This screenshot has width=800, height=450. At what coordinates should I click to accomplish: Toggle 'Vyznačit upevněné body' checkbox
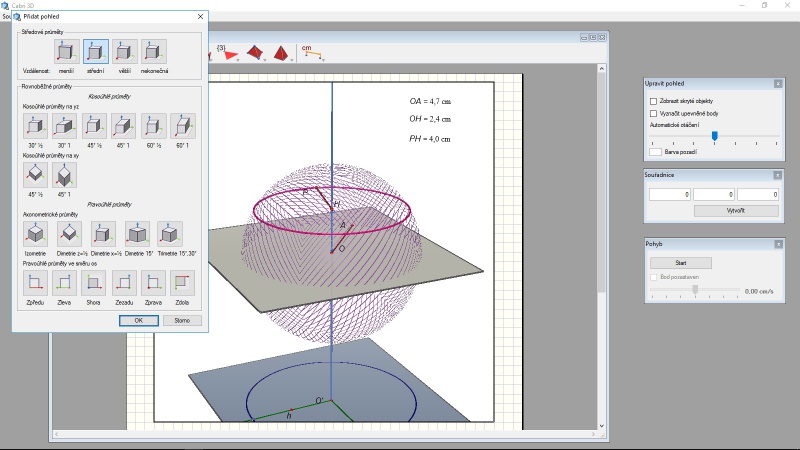point(653,113)
